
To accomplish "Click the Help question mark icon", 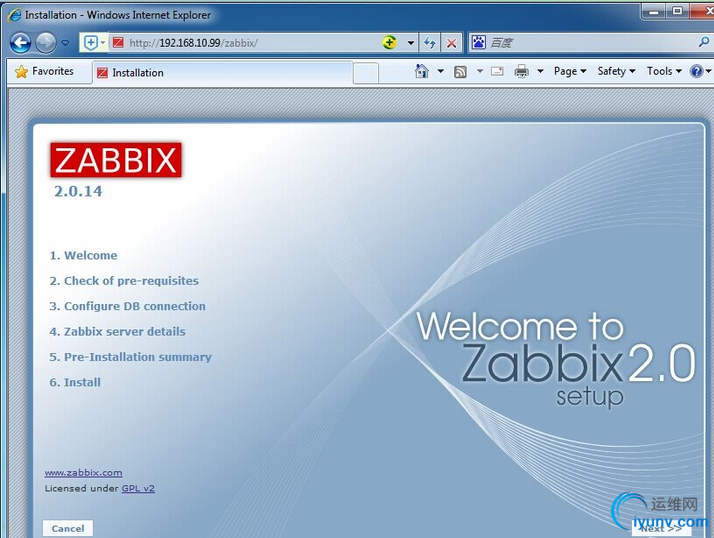I will (697, 71).
